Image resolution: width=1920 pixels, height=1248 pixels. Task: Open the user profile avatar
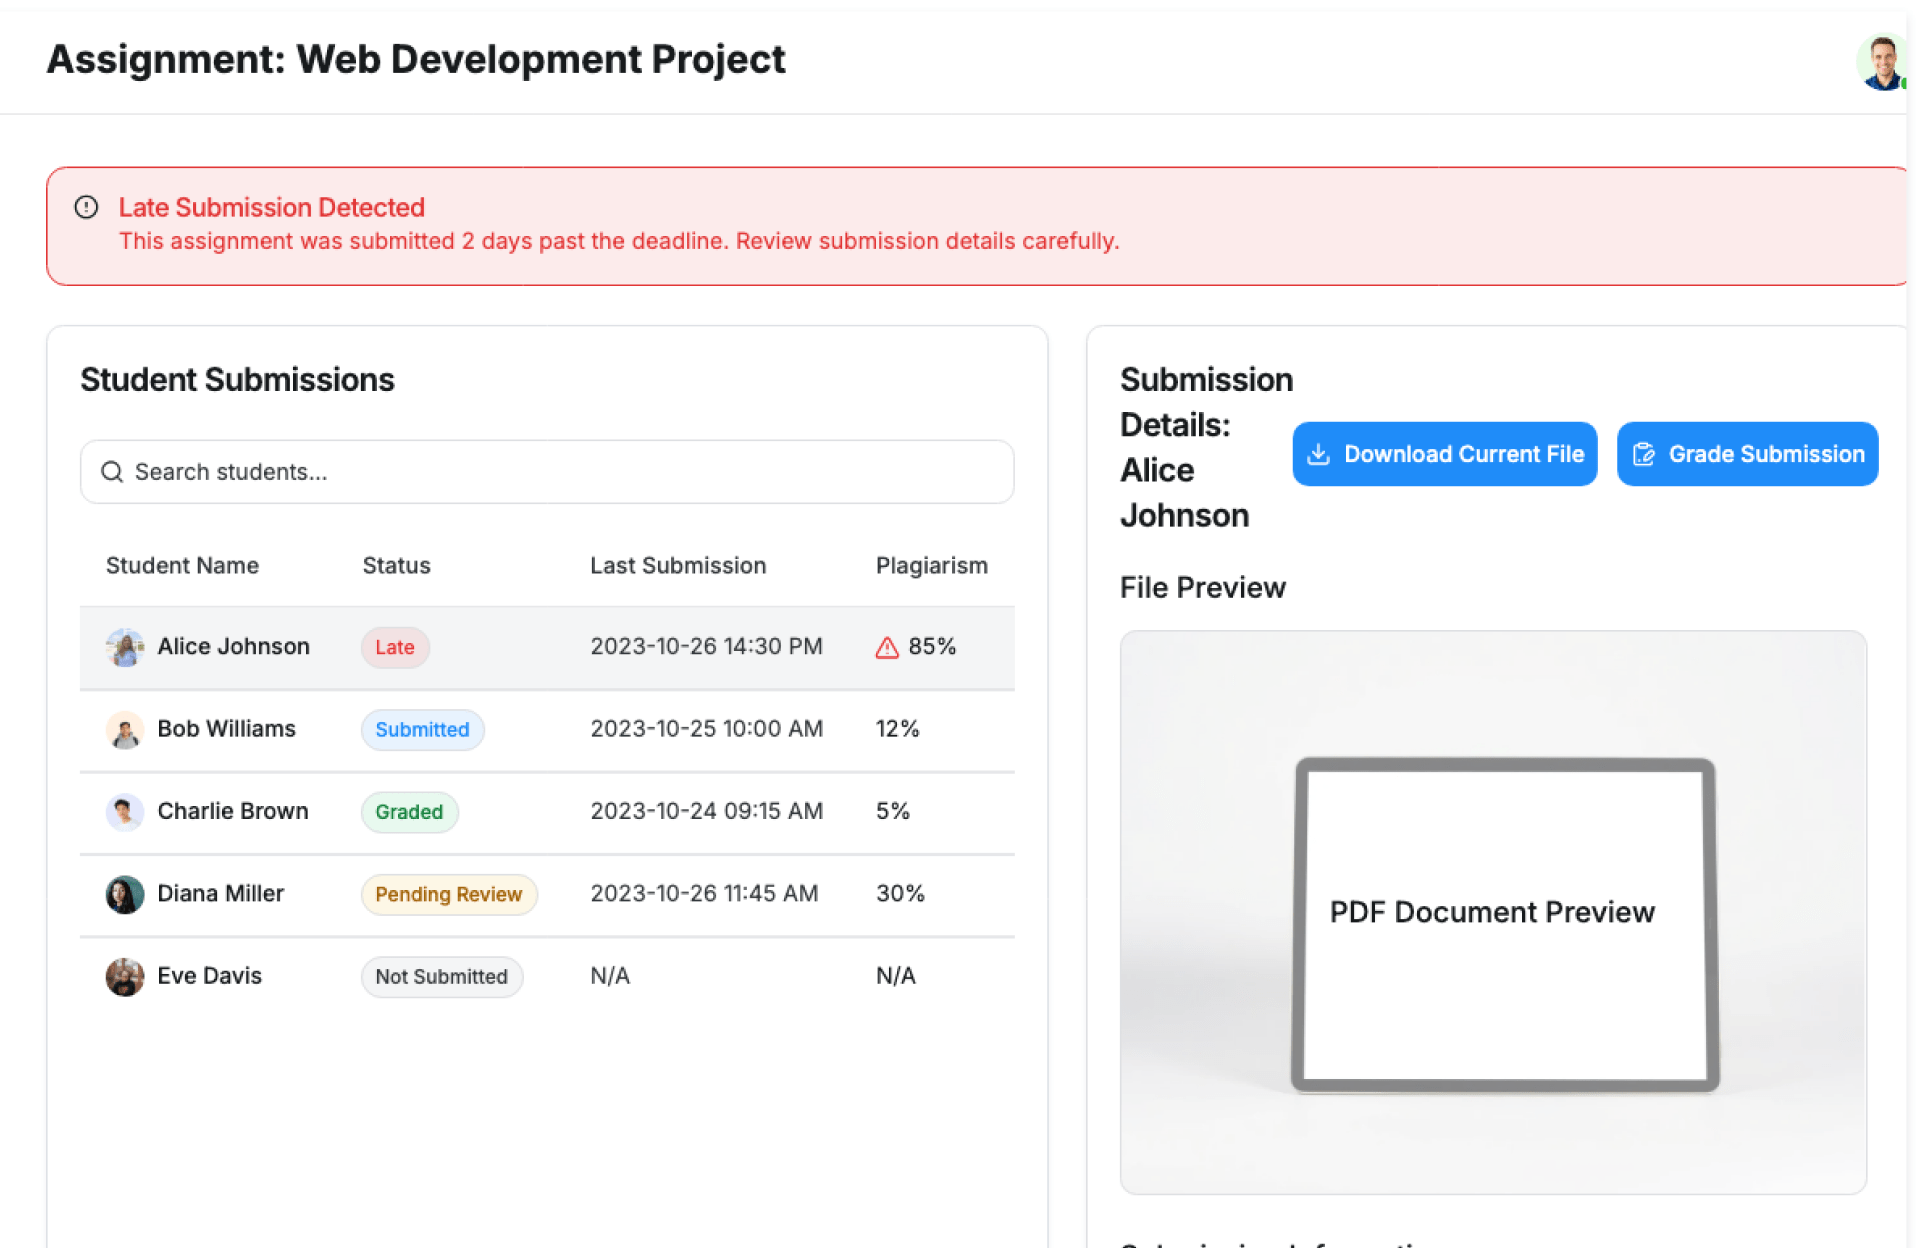[x=1882, y=62]
